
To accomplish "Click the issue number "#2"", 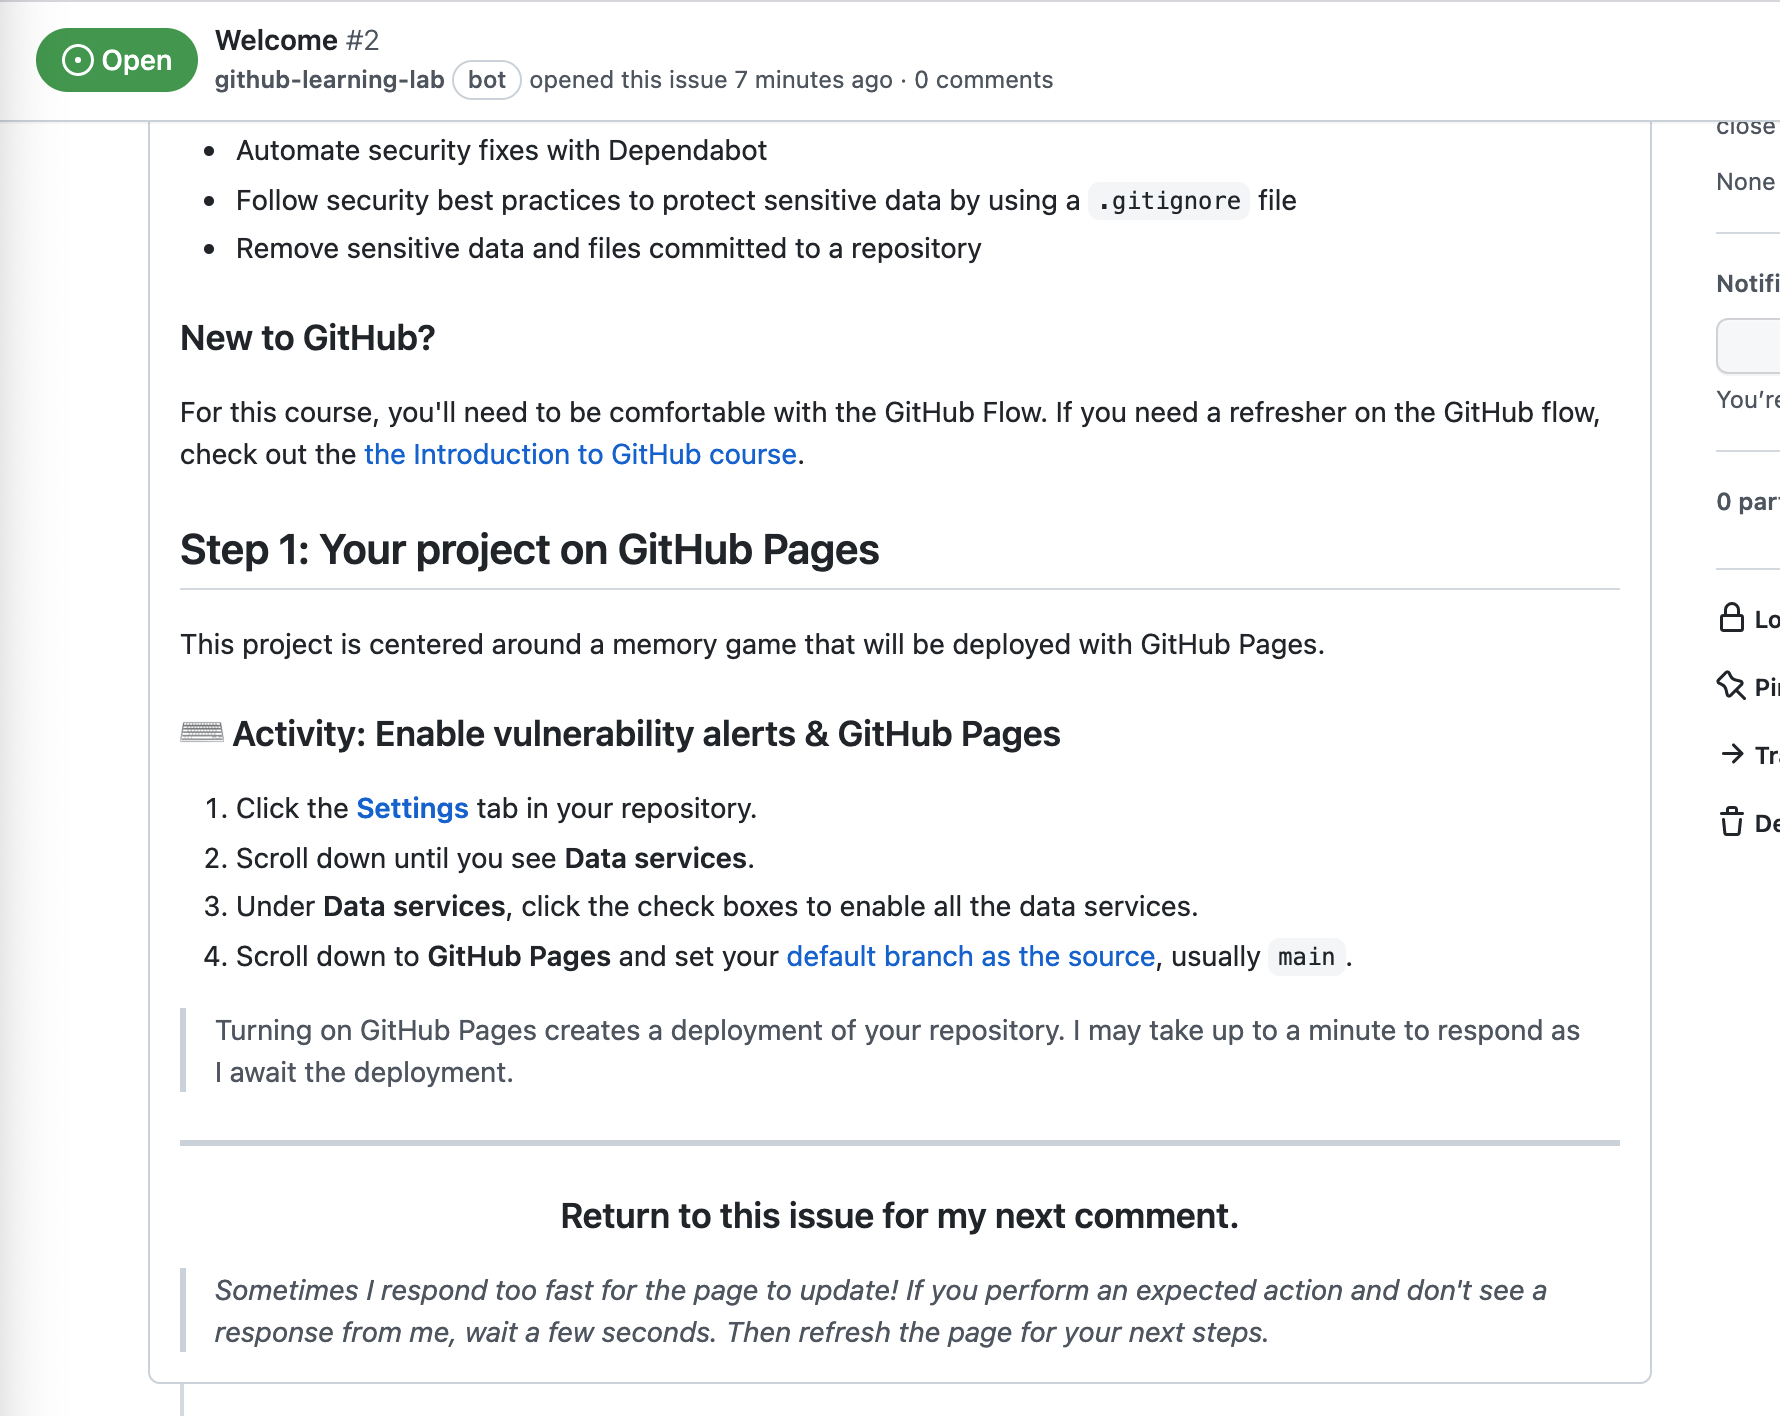I will click(x=365, y=39).
